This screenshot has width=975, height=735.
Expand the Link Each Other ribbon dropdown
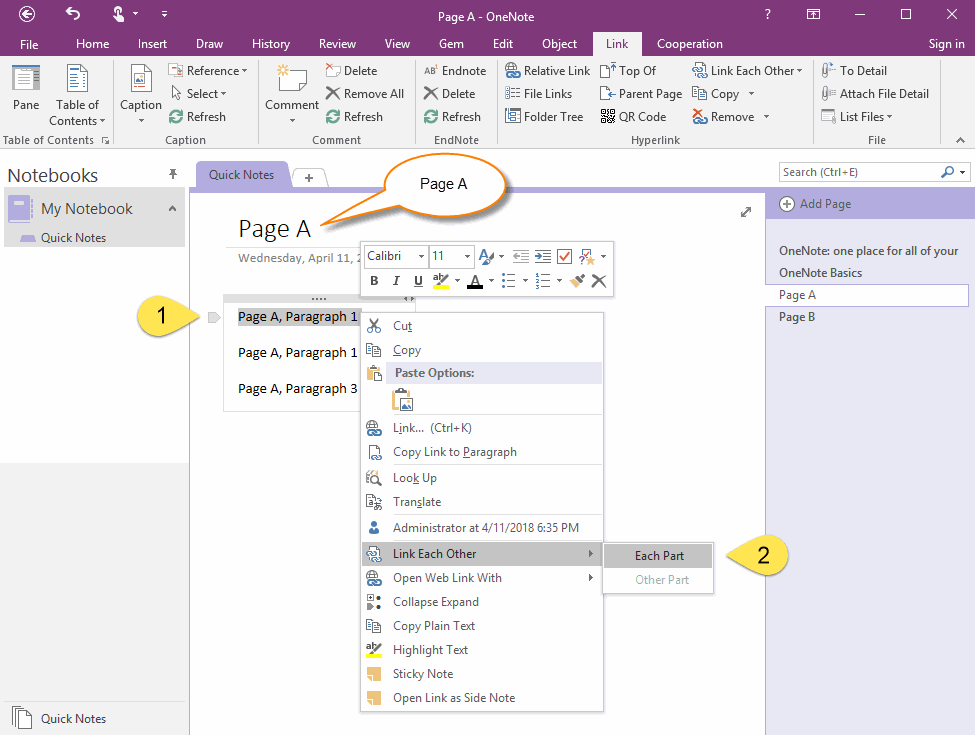pos(800,71)
